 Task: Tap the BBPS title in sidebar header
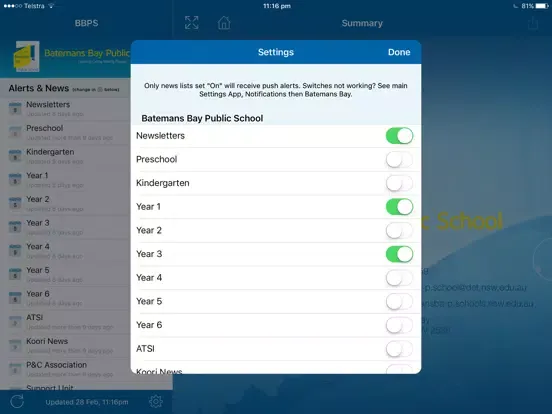tap(86, 23)
